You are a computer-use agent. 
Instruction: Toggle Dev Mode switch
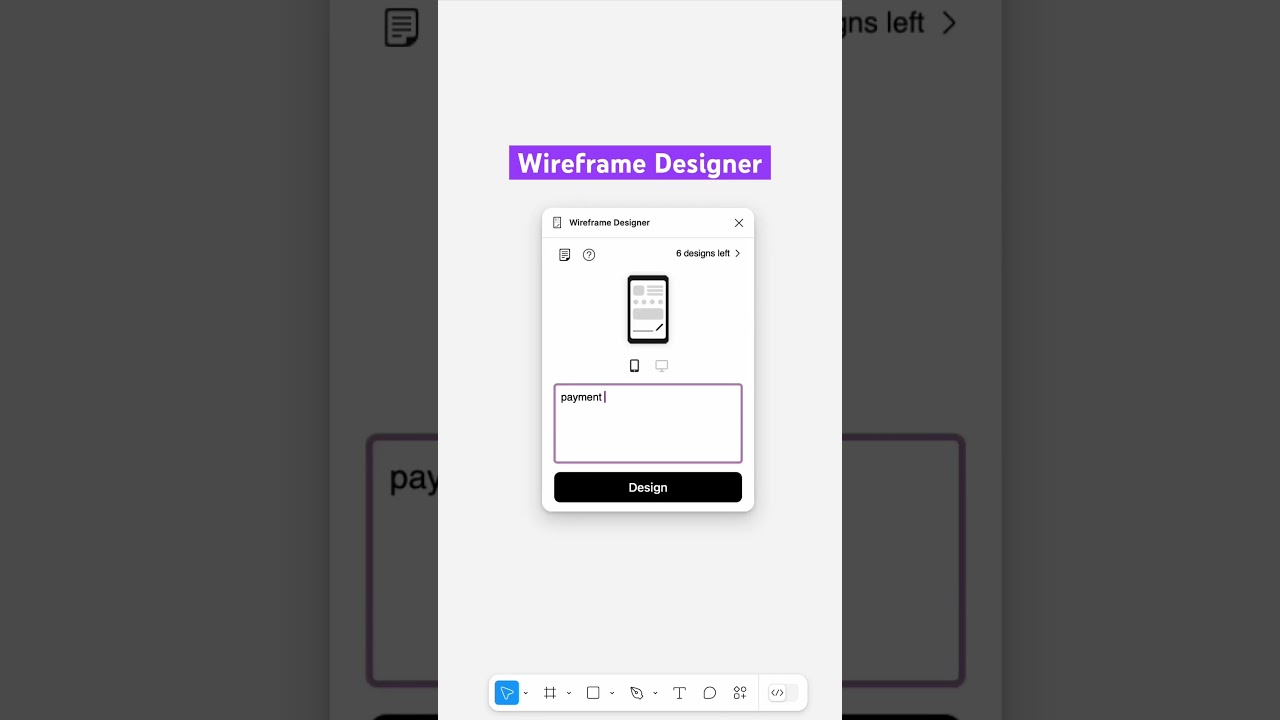(783, 693)
